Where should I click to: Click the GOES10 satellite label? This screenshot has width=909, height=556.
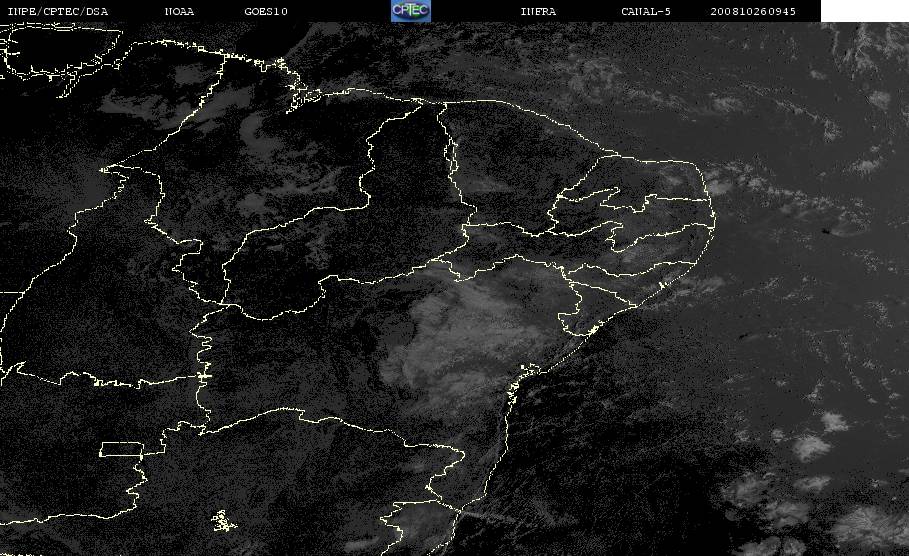coord(266,12)
